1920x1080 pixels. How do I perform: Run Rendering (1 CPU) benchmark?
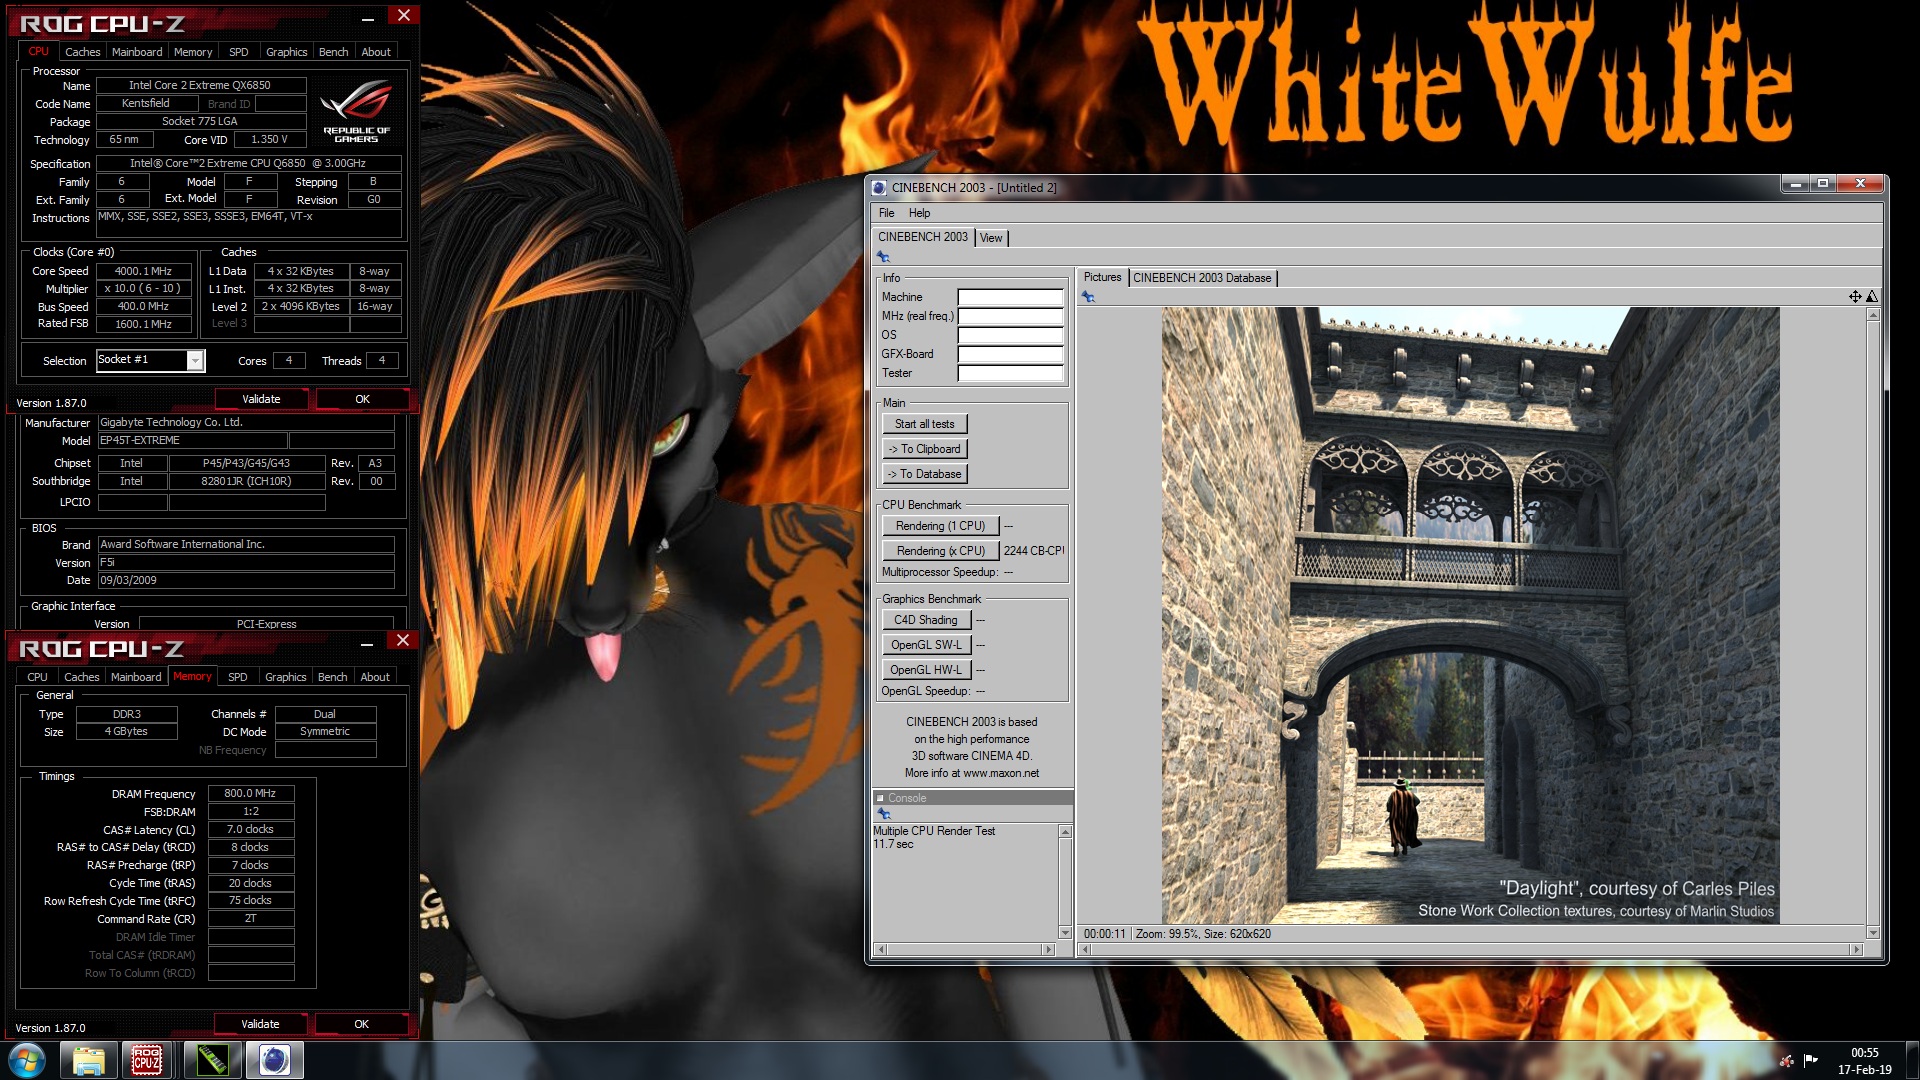(x=940, y=526)
